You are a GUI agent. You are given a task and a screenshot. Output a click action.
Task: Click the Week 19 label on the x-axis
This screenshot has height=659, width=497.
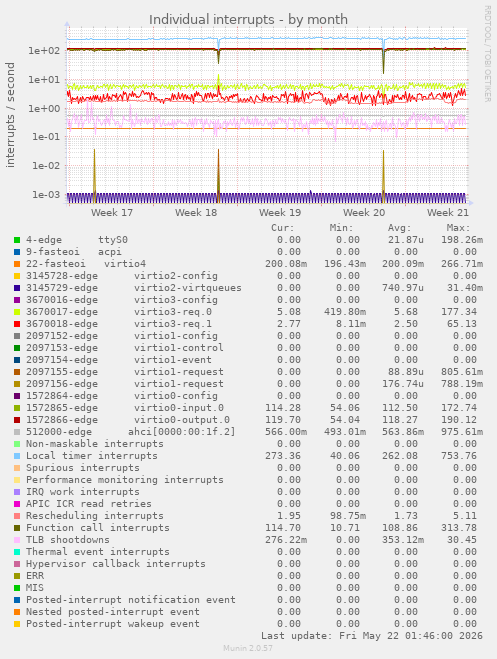click(280, 213)
